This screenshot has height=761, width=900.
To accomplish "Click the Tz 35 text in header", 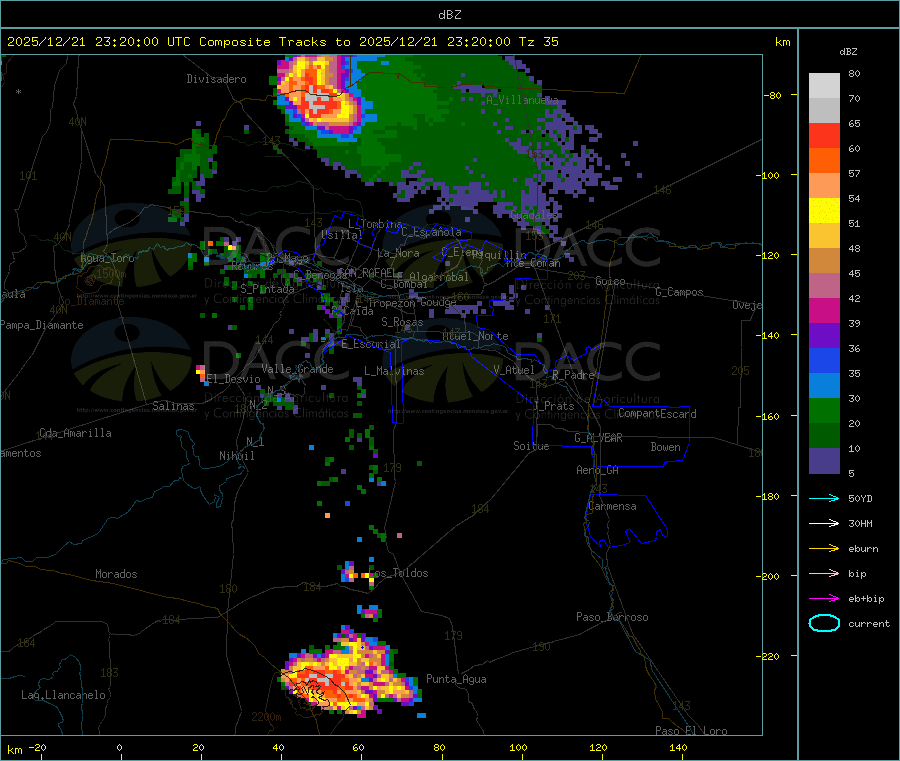I will pos(539,42).
